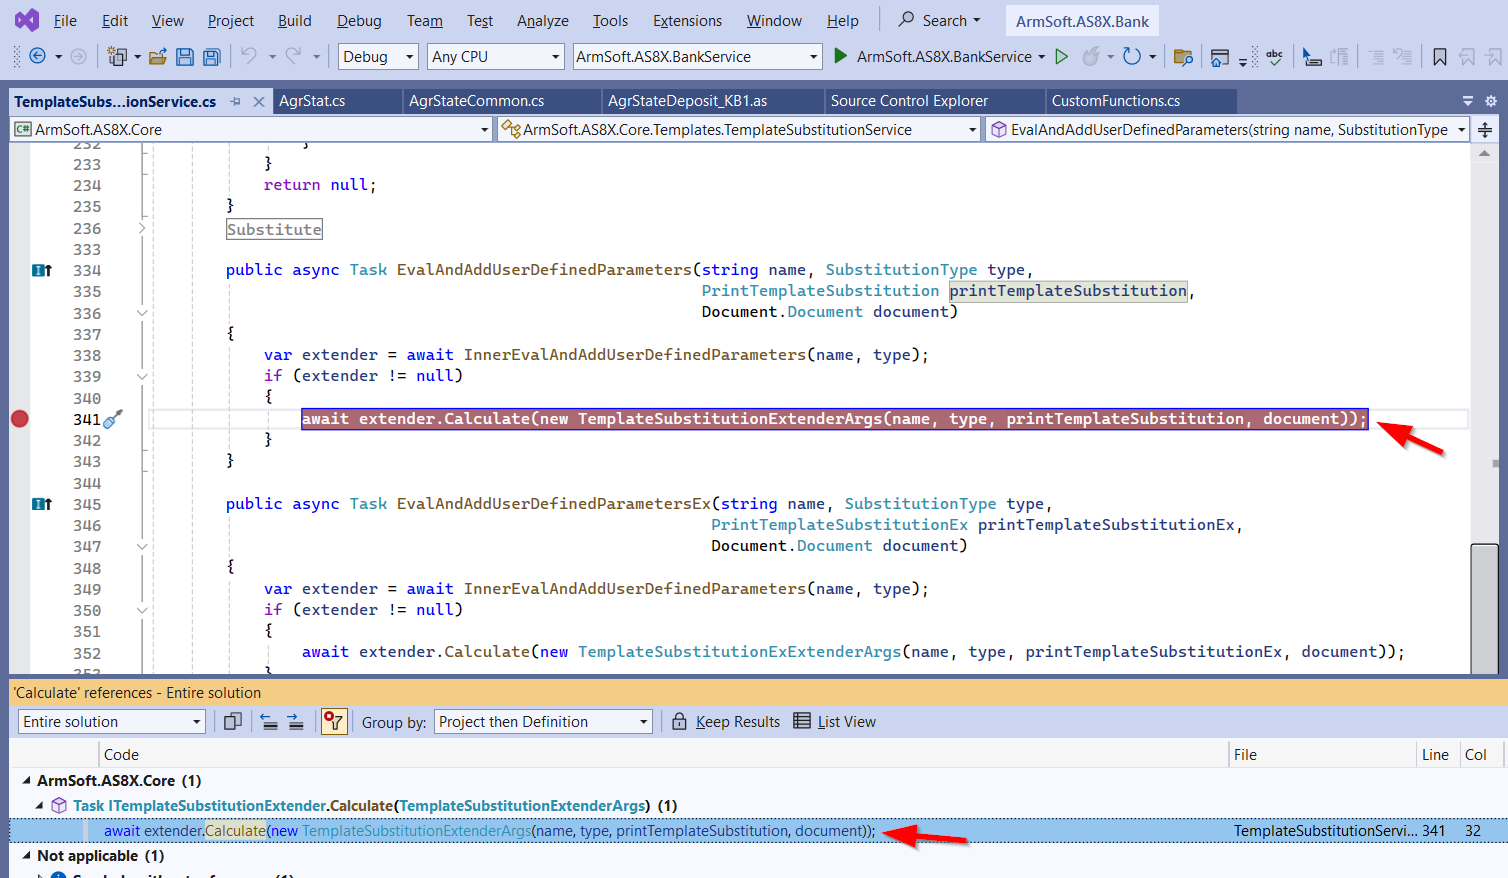Open the Debug configuration dropdown
1508x878 pixels.
[x=378, y=57]
